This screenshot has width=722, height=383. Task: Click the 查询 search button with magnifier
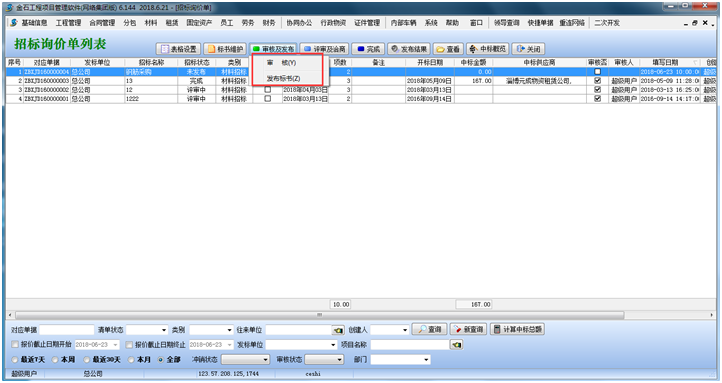[x=430, y=329]
